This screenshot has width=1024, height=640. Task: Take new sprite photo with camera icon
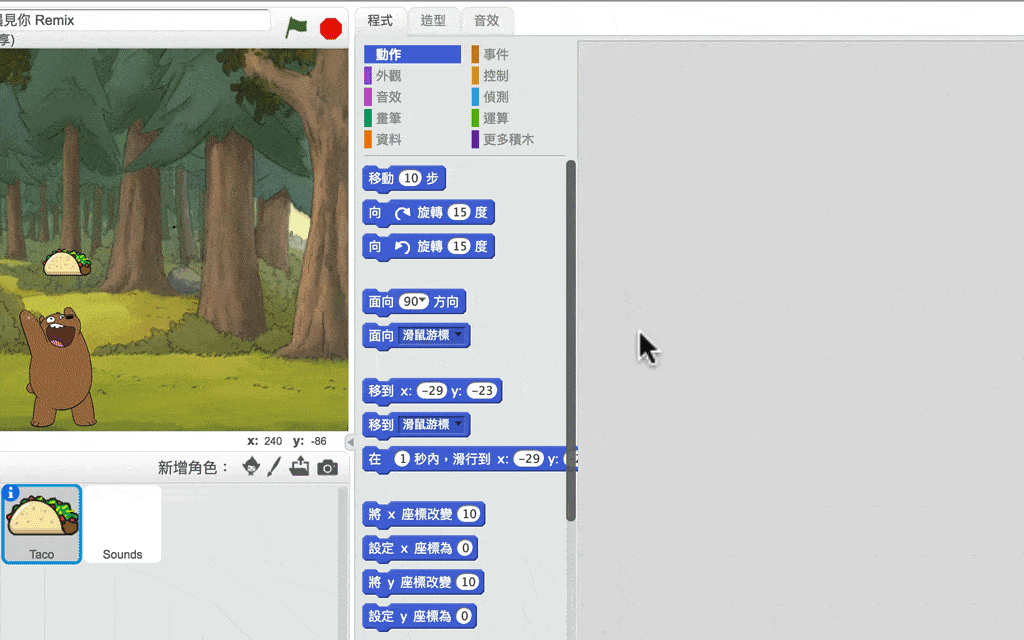pyautogui.click(x=327, y=468)
